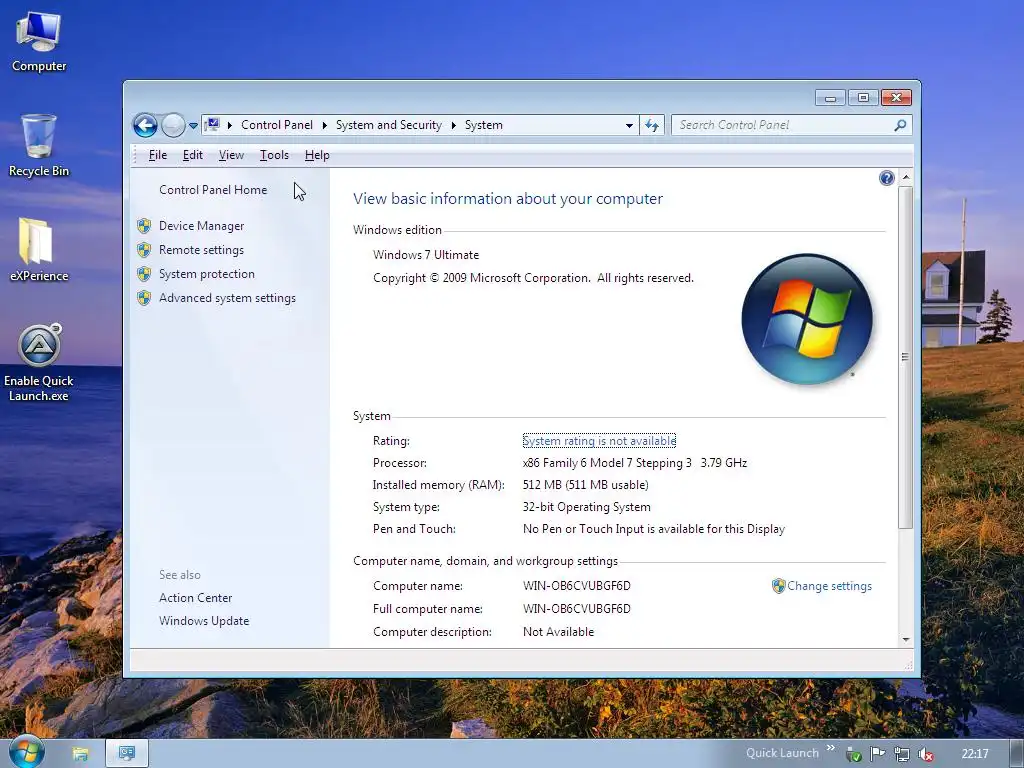Click the 32-bit Operating System value
This screenshot has height=768, width=1024.
(586, 507)
